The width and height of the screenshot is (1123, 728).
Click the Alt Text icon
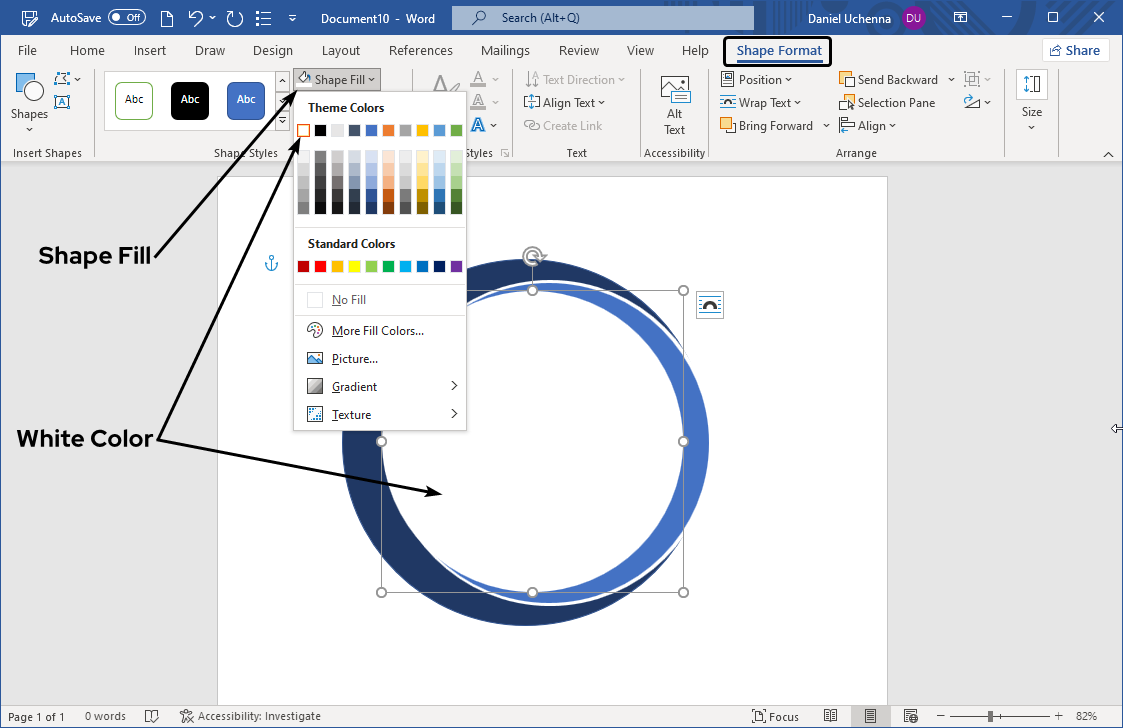tap(675, 90)
